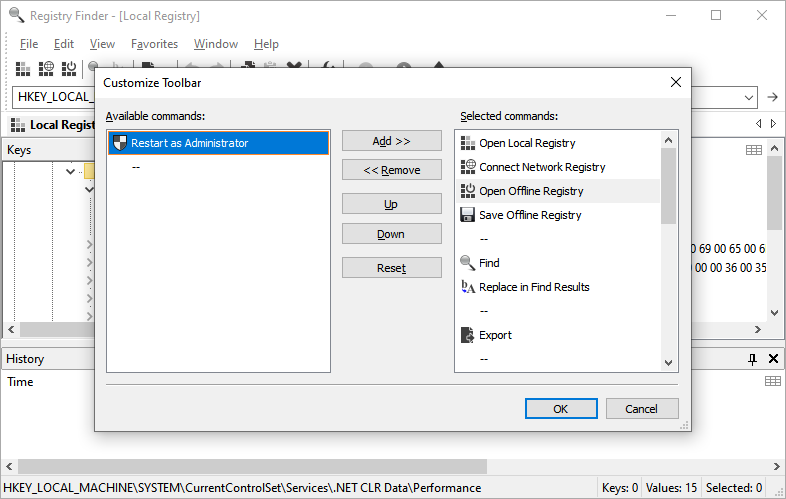The width and height of the screenshot is (786, 499).
Task: Open the File menu
Action: point(29,44)
